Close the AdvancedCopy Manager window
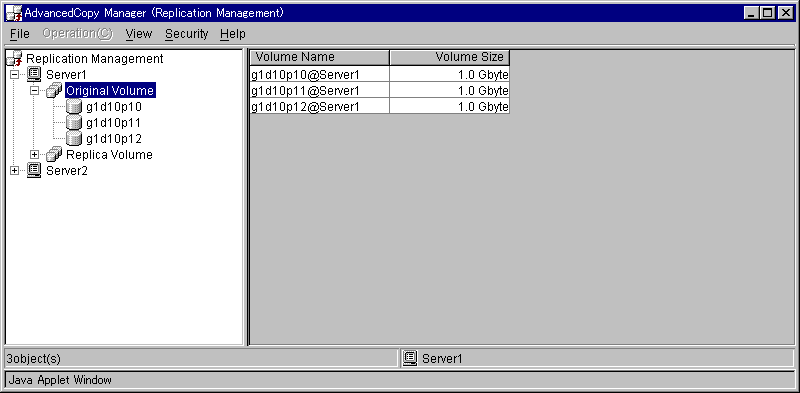800x393 pixels. coord(785,13)
